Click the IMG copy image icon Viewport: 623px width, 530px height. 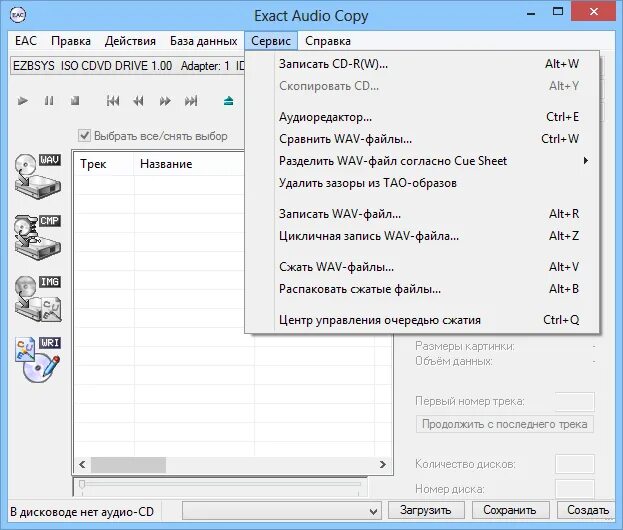click(38, 298)
